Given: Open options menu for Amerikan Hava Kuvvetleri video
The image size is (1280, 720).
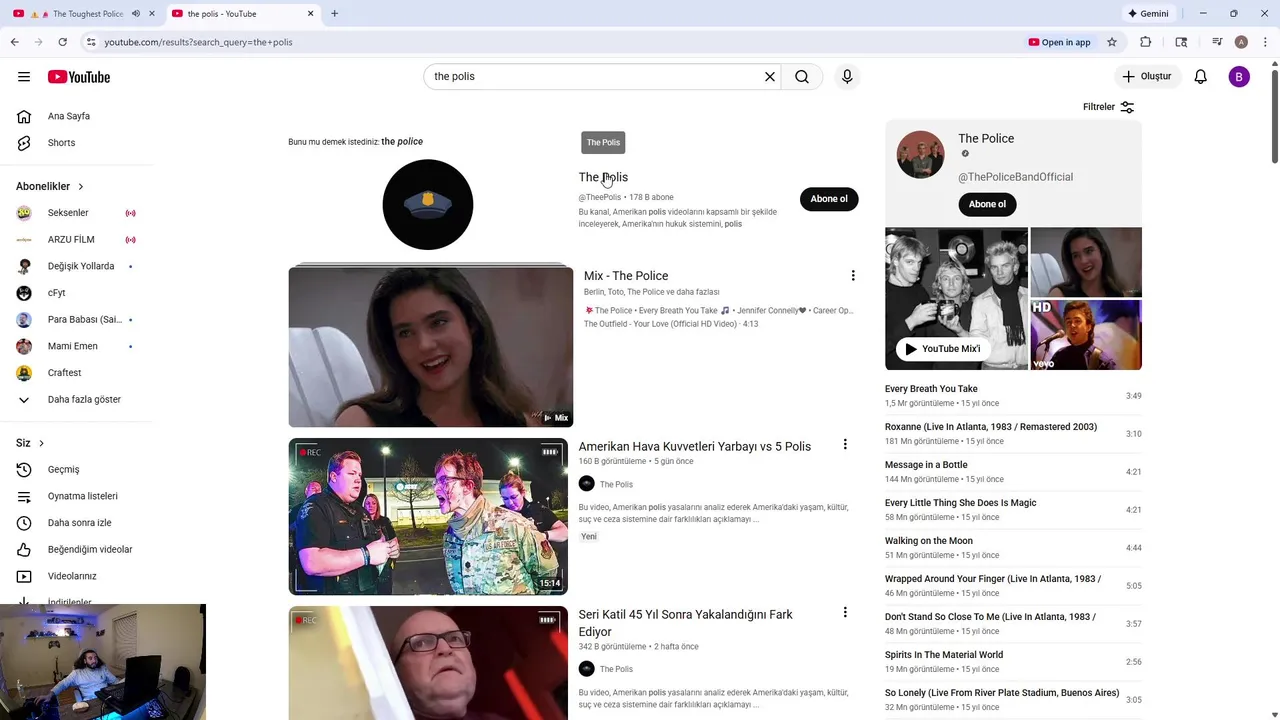Looking at the screenshot, I should (845, 444).
